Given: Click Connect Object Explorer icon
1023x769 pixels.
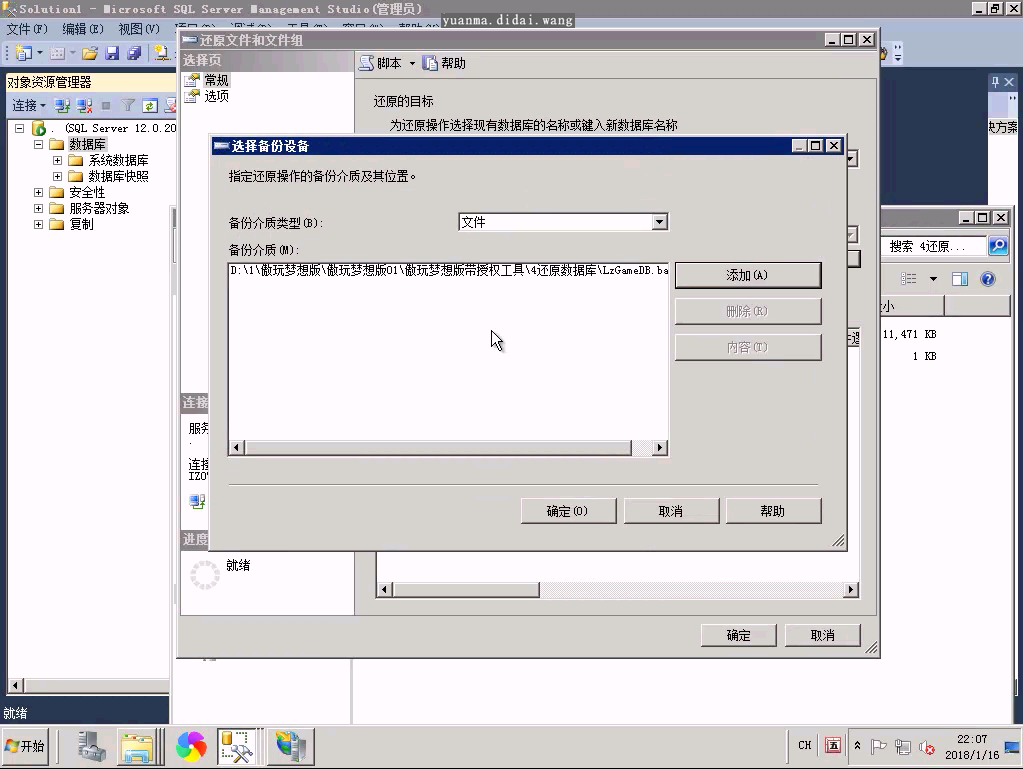Looking at the screenshot, I should click(x=62, y=105).
